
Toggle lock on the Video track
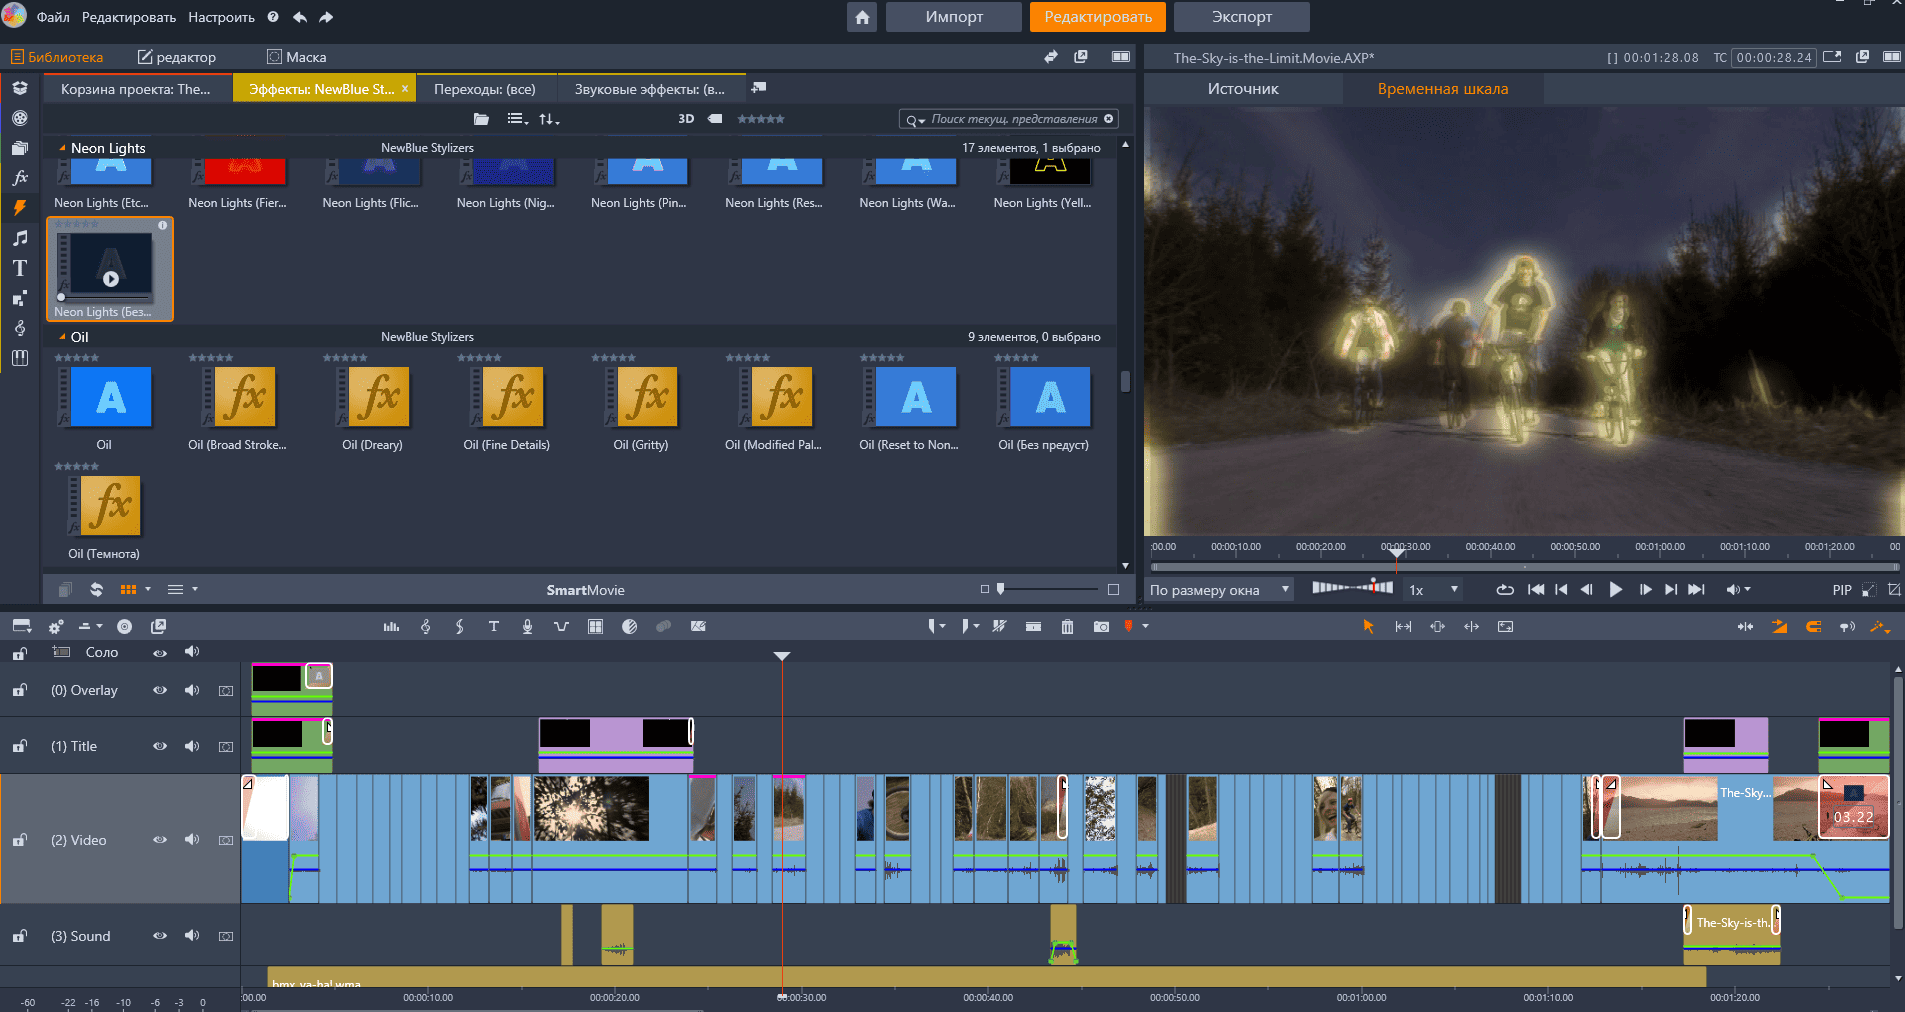pyautogui.click(x=19, y=840)
